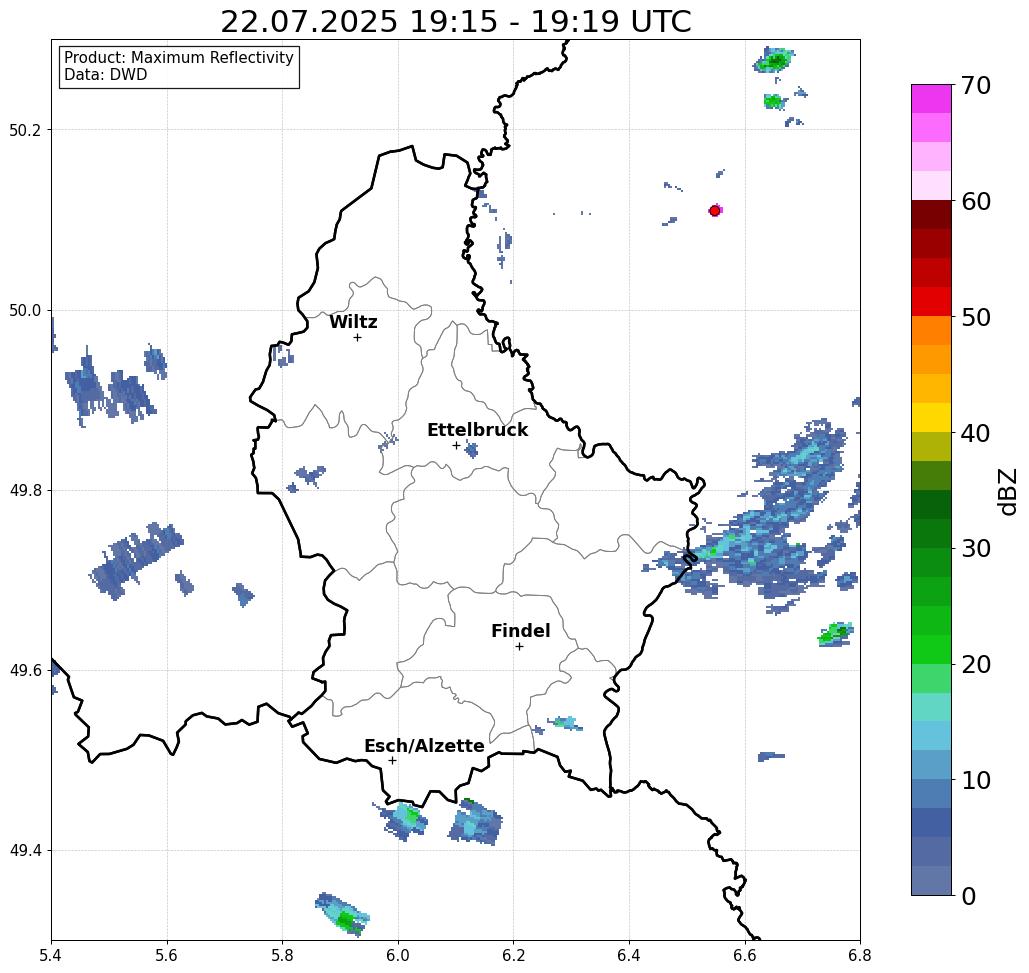Viewport: 1029px width, 973px height.
Task: Click the yellow swatch beside 40
Action: (x=931, y=417)
